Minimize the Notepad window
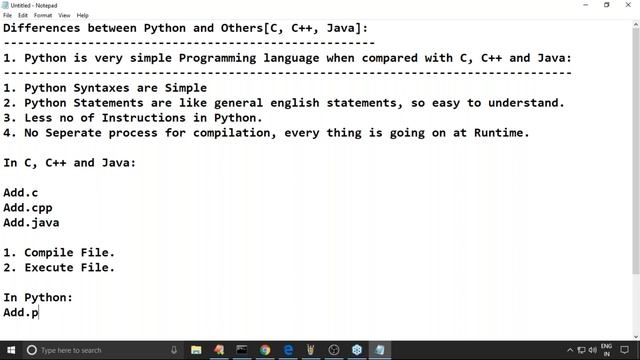The width and height of the screenshot is (640, 360). coord(586,5)
